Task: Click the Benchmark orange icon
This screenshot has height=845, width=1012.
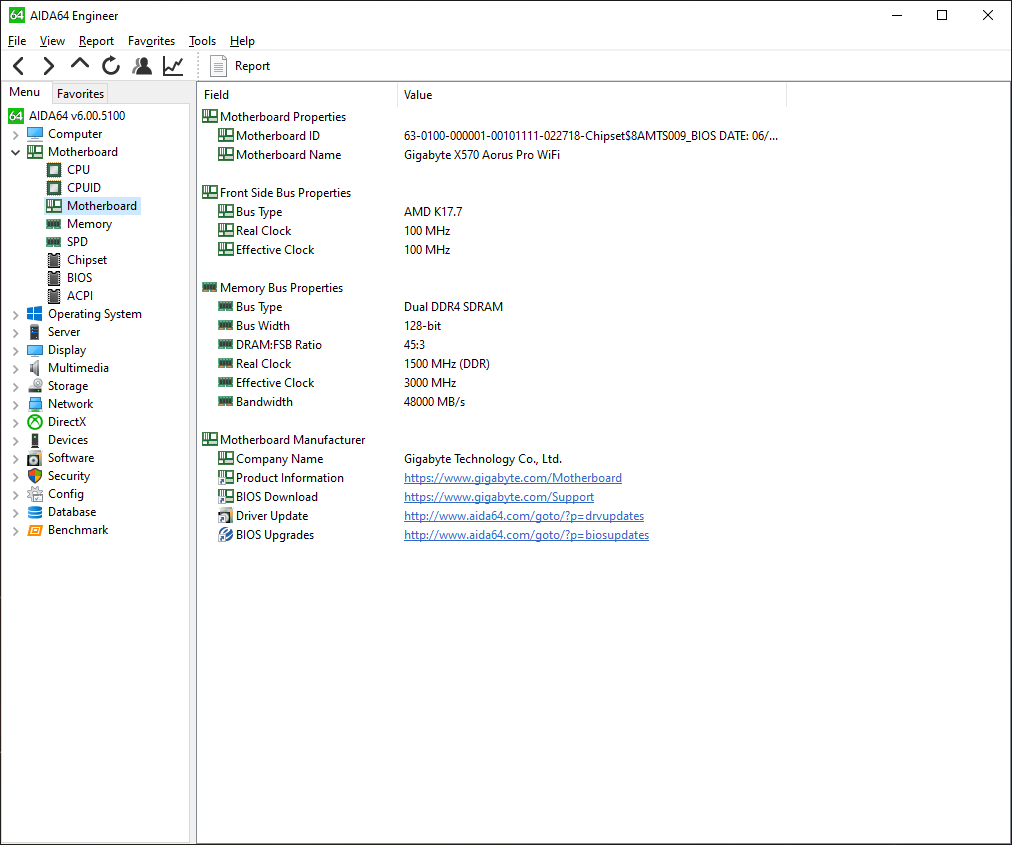Action: 35,530
